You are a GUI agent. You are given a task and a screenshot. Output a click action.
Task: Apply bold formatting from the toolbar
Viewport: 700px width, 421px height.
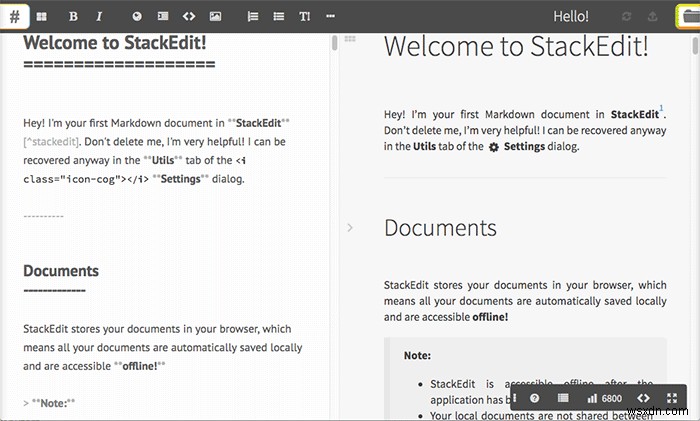pos(73,17)
